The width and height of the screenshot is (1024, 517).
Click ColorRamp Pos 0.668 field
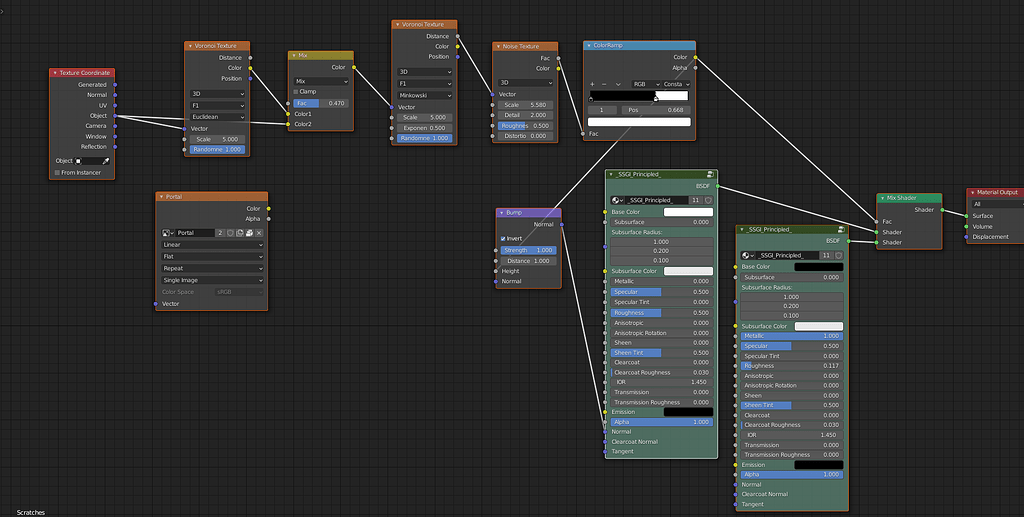pyautogui.click(x=656, y=110)
